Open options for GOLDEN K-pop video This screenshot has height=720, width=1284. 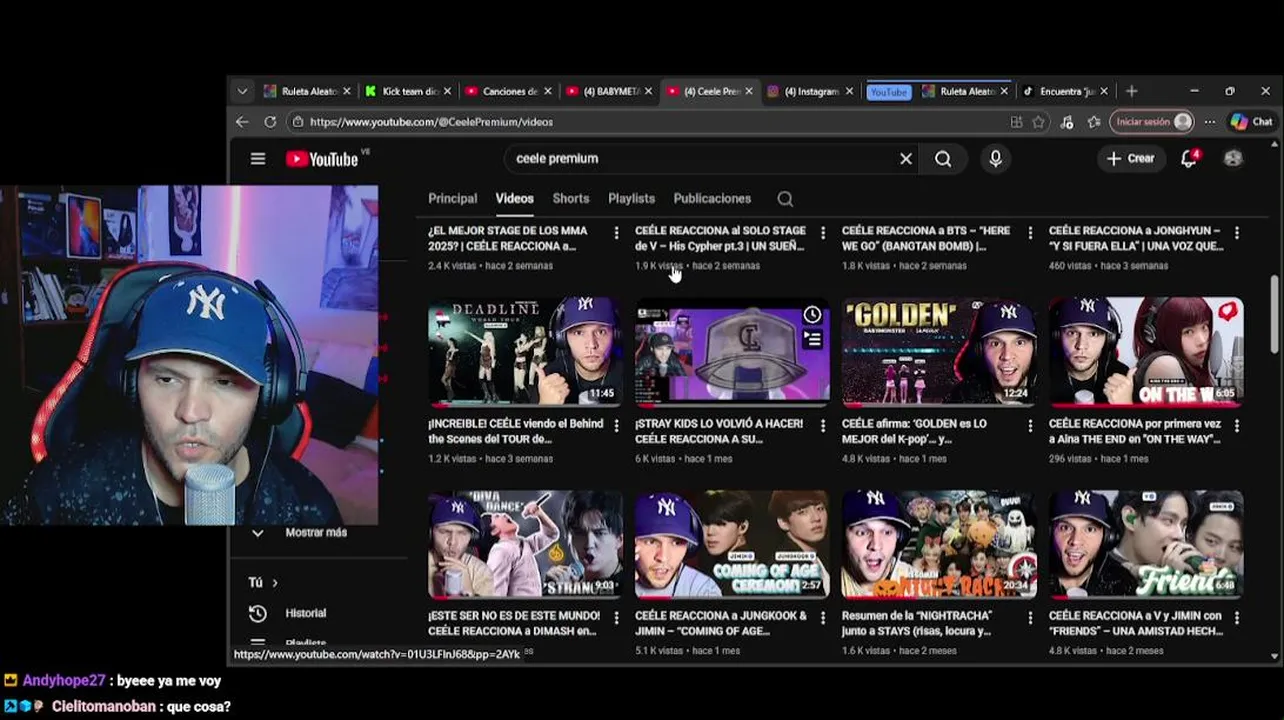coord(1030,426)
